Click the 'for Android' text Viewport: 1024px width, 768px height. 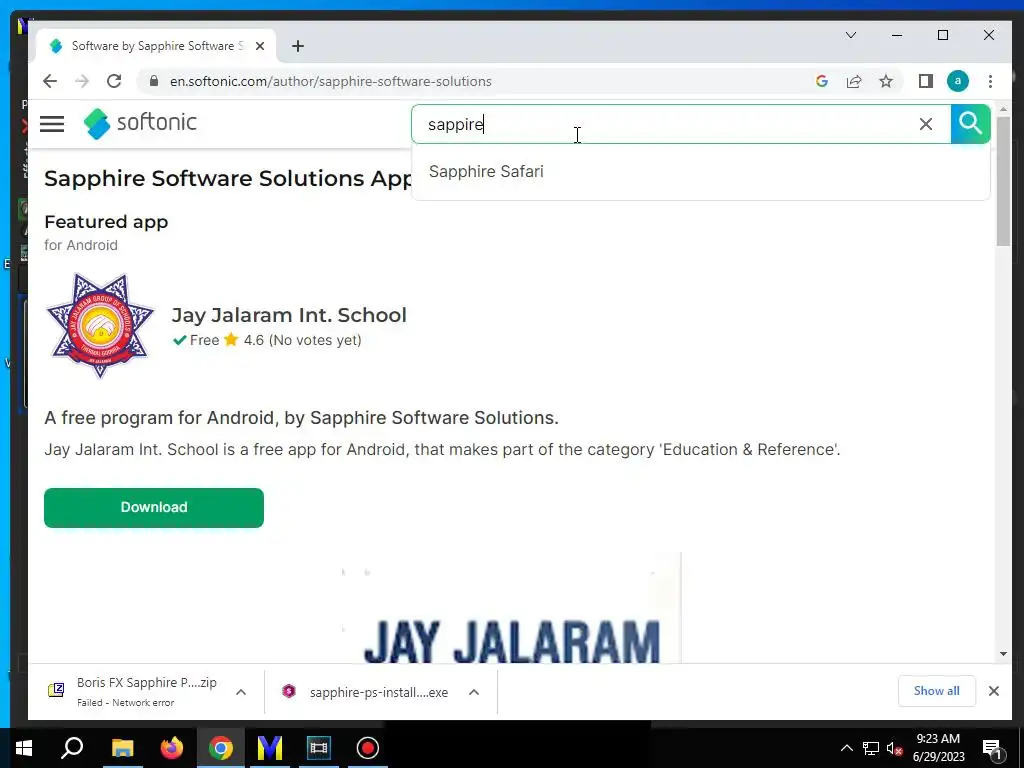tap(81, 245)
